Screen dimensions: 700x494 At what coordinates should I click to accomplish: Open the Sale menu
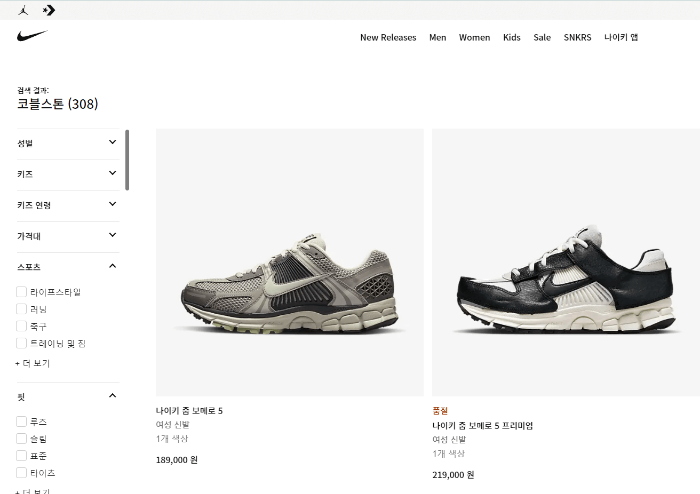click(x=542, y=37)
